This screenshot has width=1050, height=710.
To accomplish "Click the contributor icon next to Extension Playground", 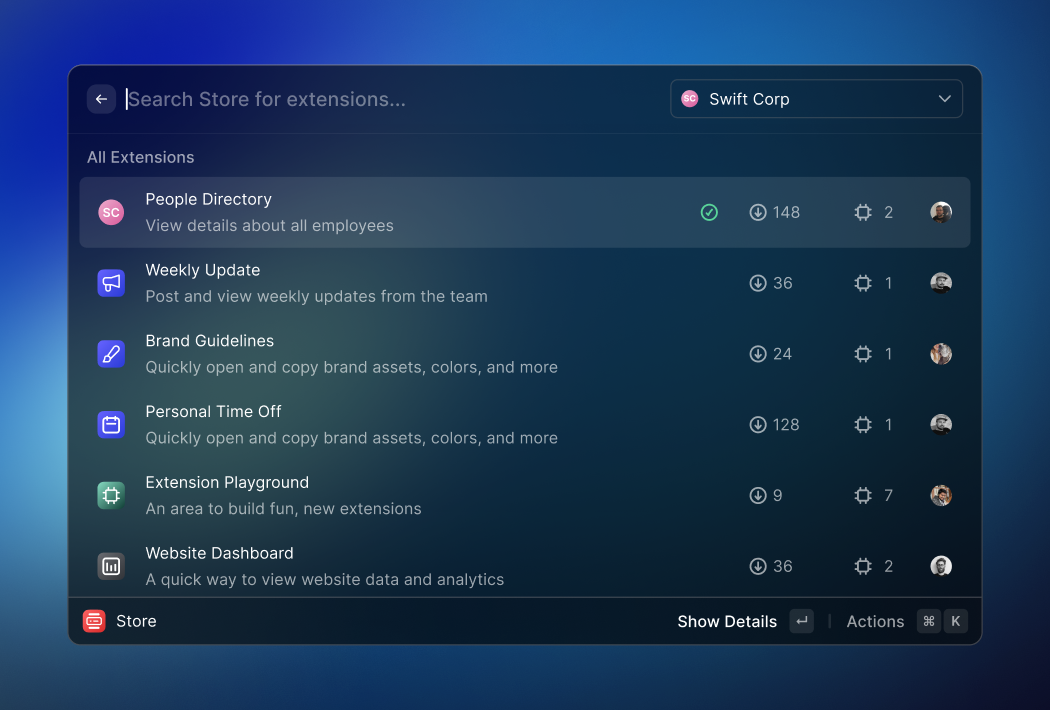I will click(x=863, y=495).
